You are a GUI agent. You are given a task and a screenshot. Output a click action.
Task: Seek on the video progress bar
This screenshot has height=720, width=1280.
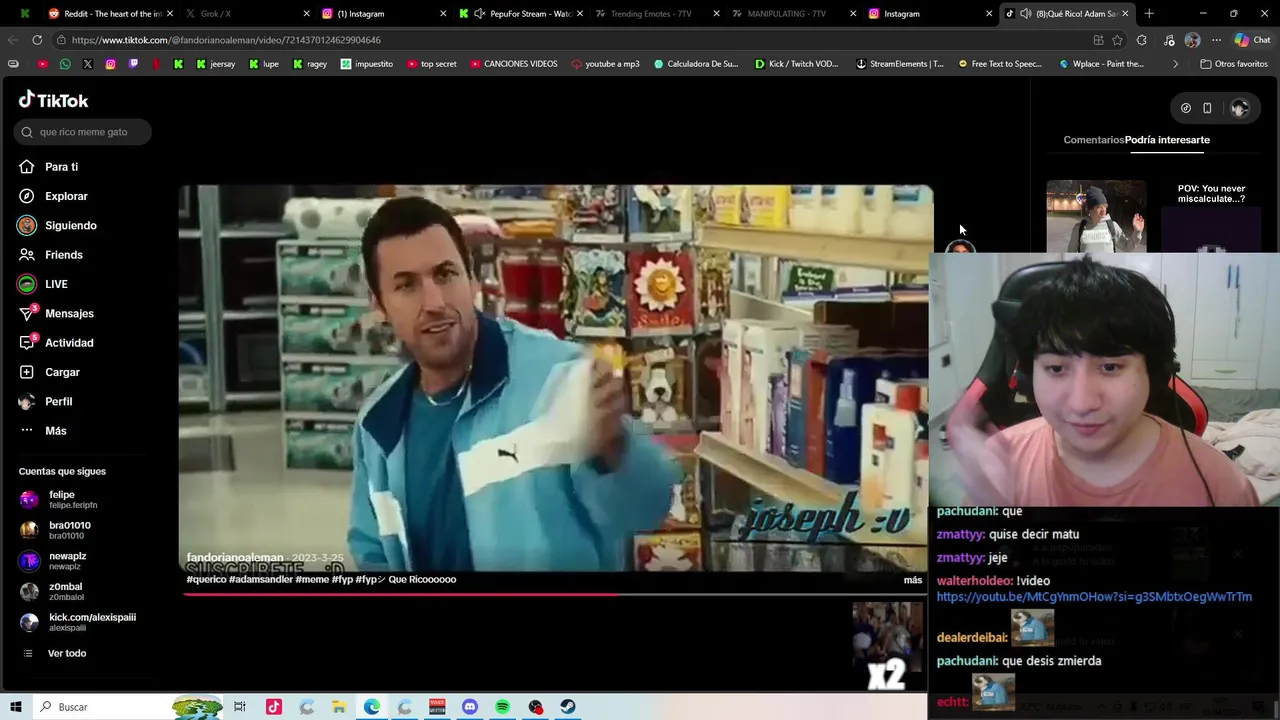pos(555,594)
